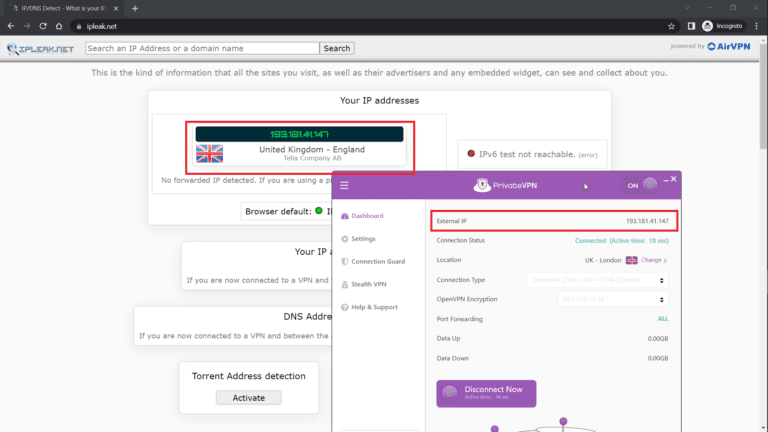Click the browser vertical scrollbar

coord(763,98)
